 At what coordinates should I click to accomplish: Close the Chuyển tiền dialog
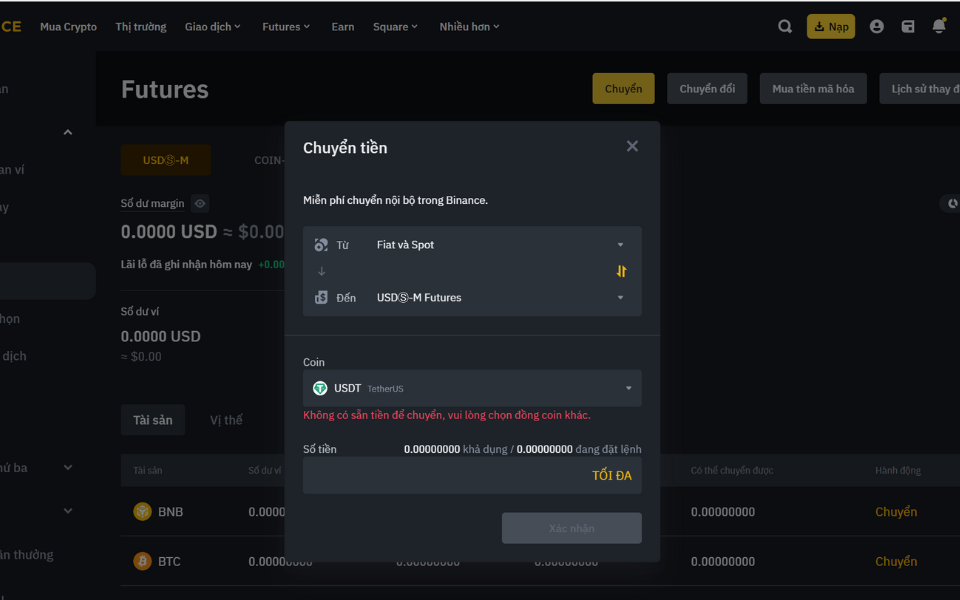coord(632,146)
